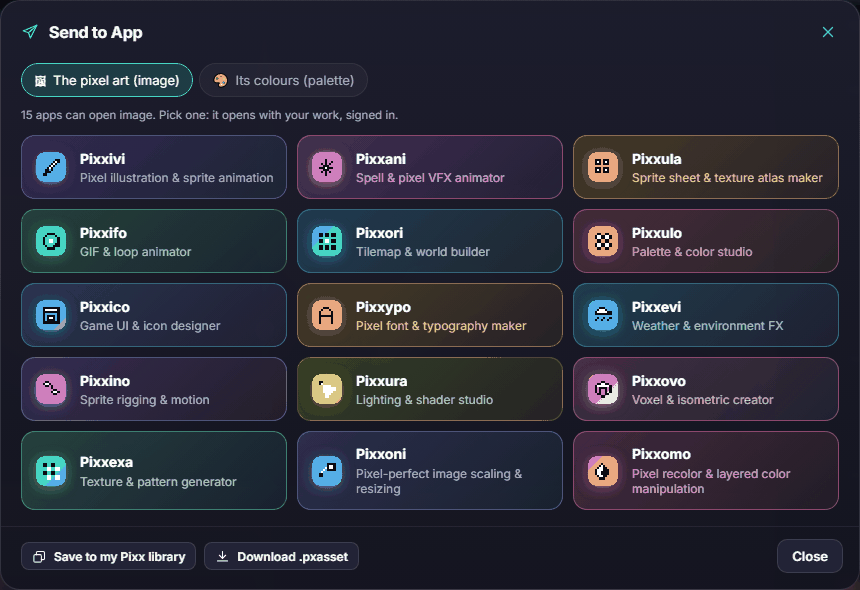
Task: Click the Pixxino app name
Action: click(105, 381)
